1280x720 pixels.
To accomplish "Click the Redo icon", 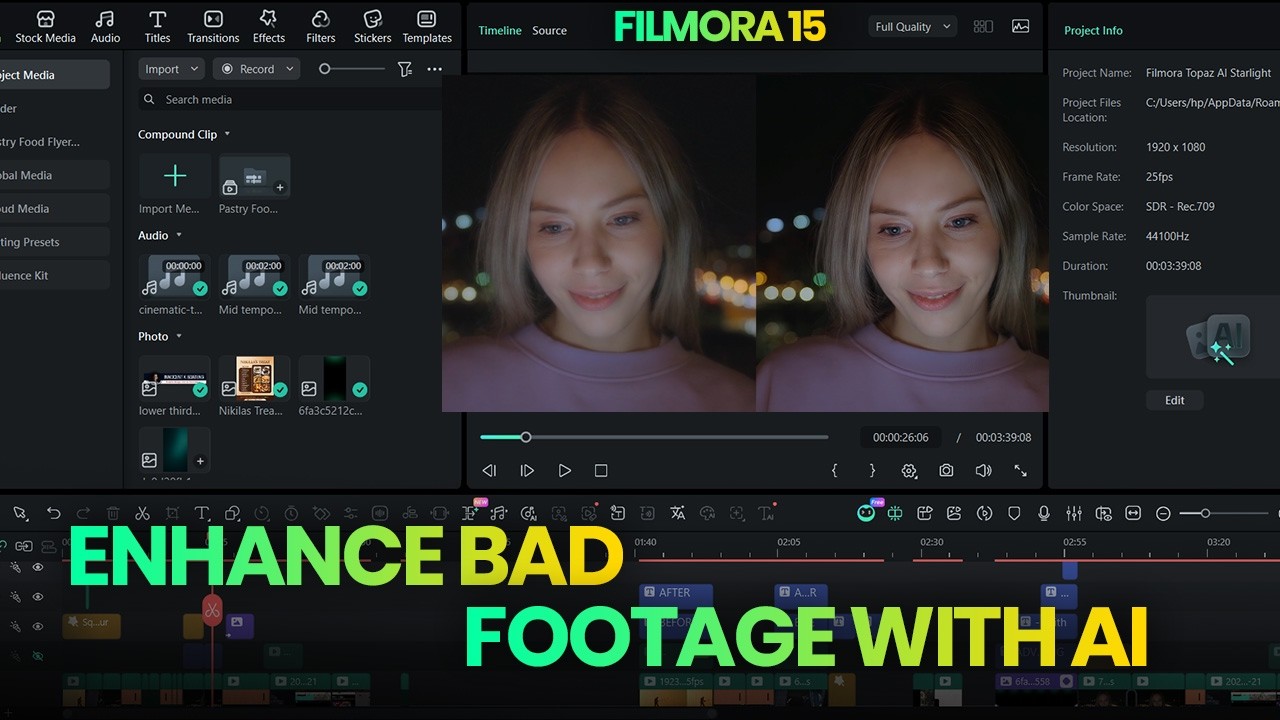I will (84, 513).
